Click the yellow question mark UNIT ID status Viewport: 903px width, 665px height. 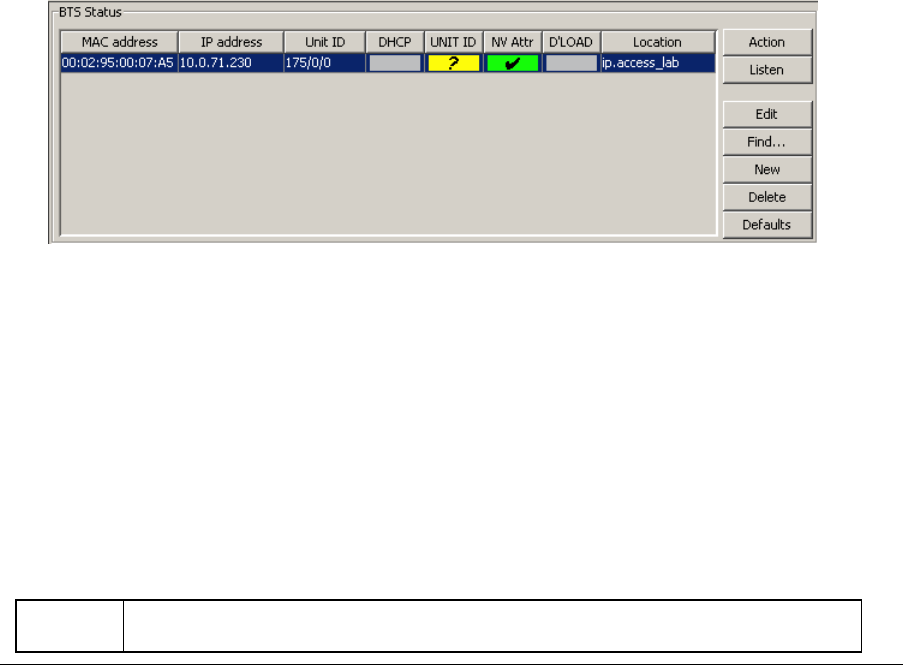point(454,63)
